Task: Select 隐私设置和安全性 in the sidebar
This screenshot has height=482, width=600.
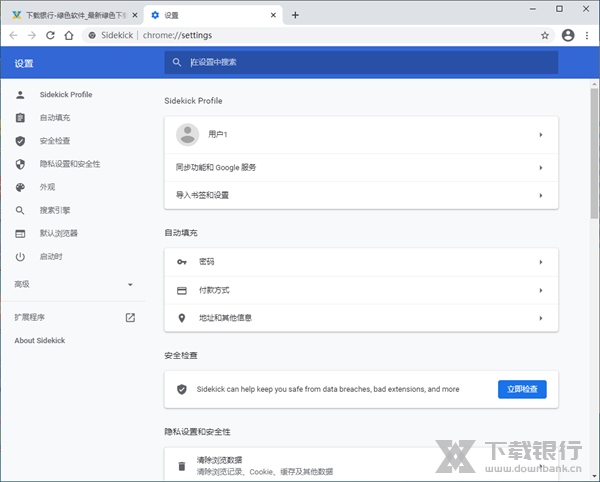Action: (70, 164)
